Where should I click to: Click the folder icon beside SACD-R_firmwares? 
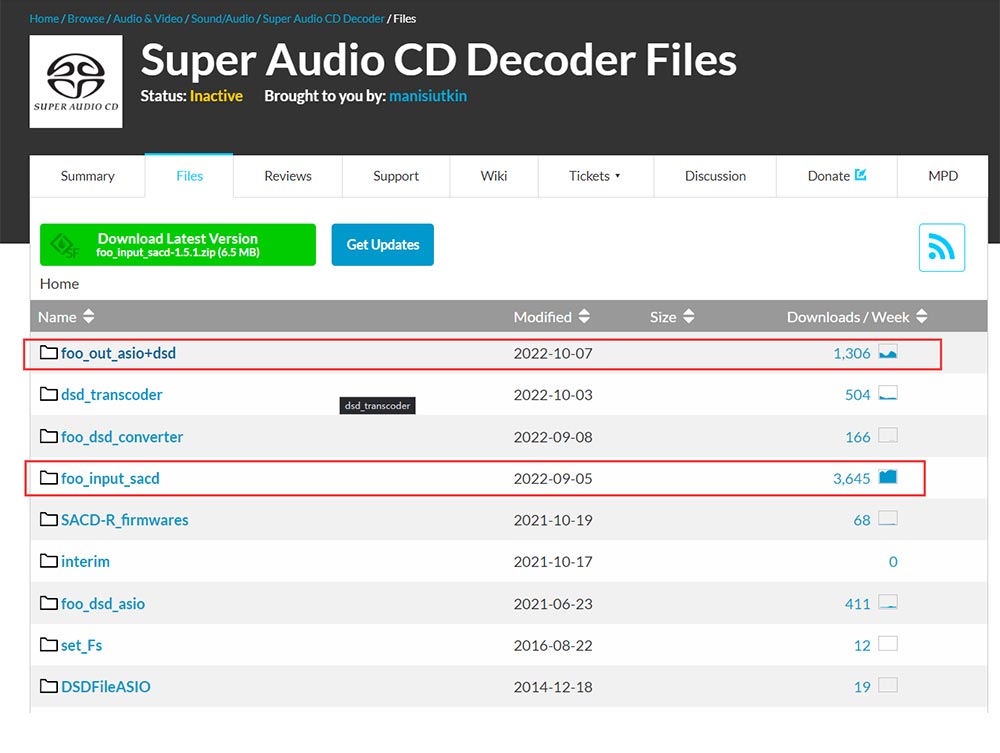click(48, 520)
